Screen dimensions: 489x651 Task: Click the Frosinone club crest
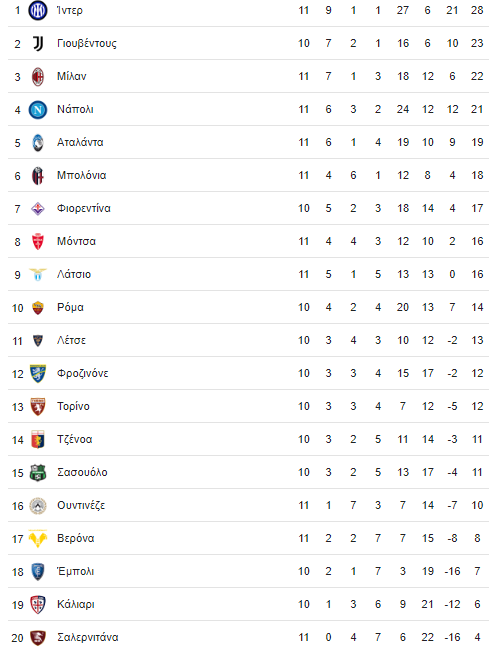[37, 374]
